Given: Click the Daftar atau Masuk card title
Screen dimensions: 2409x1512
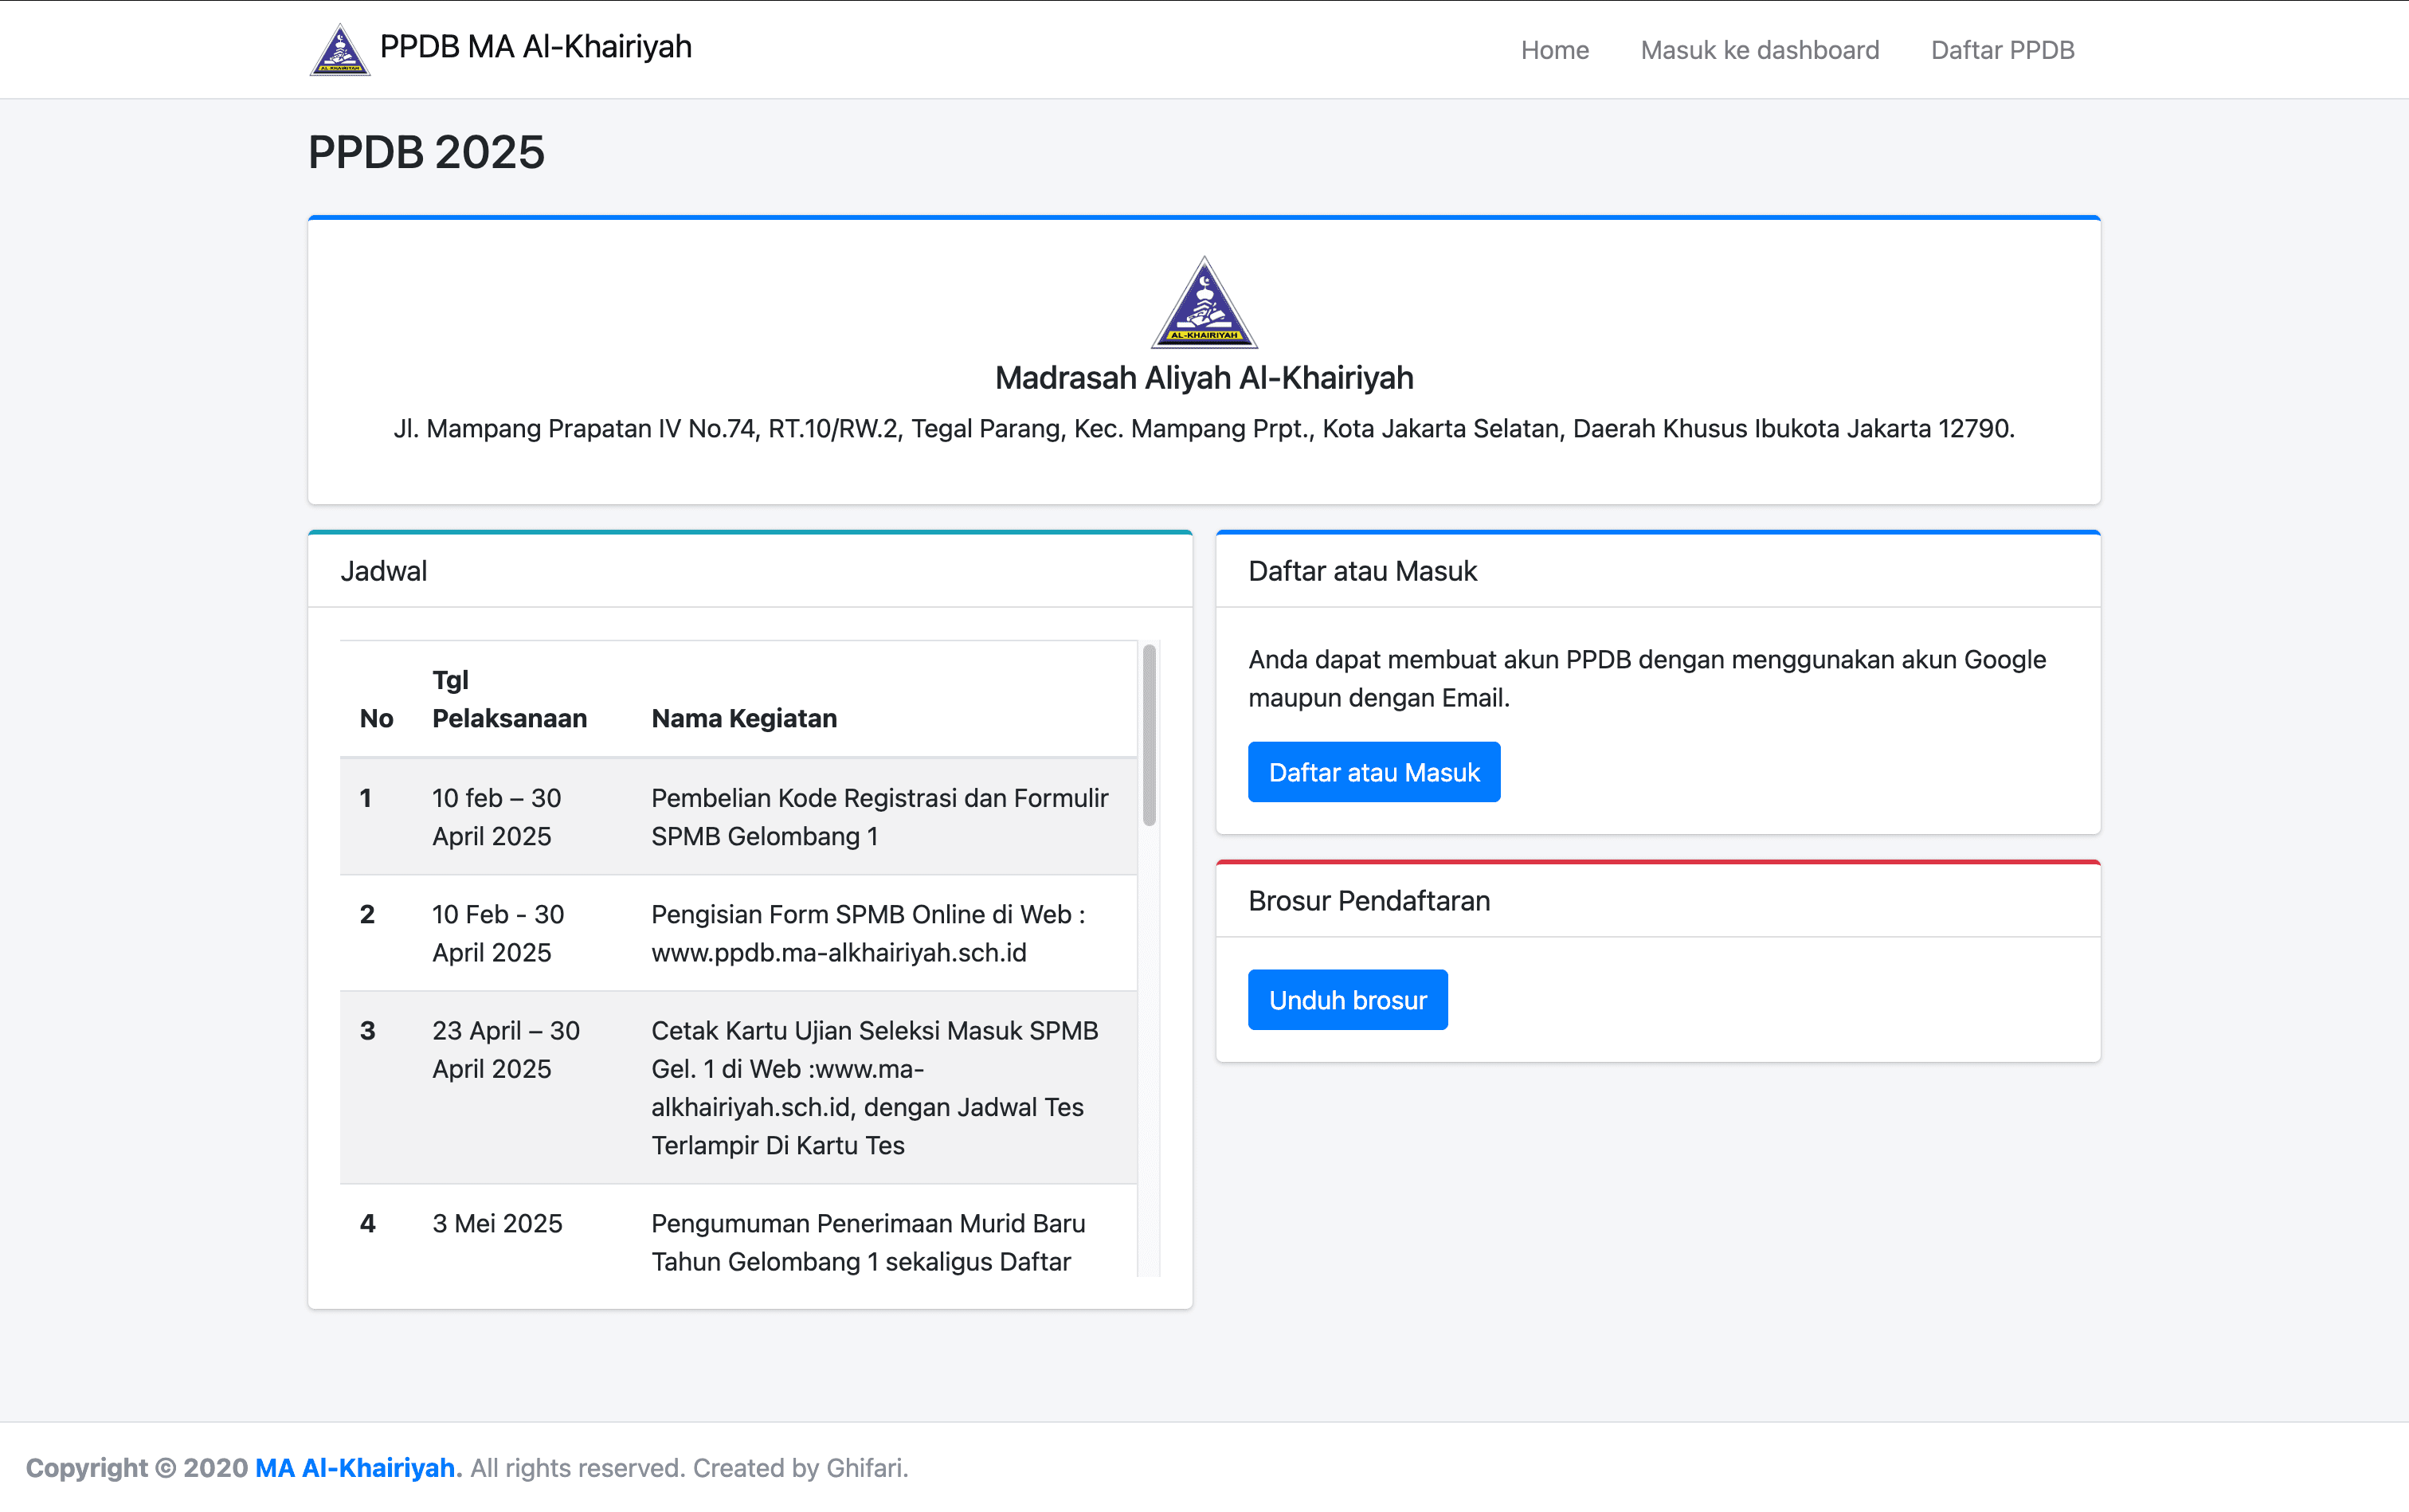Looking at the screenshot, I should coord(1362,571).
